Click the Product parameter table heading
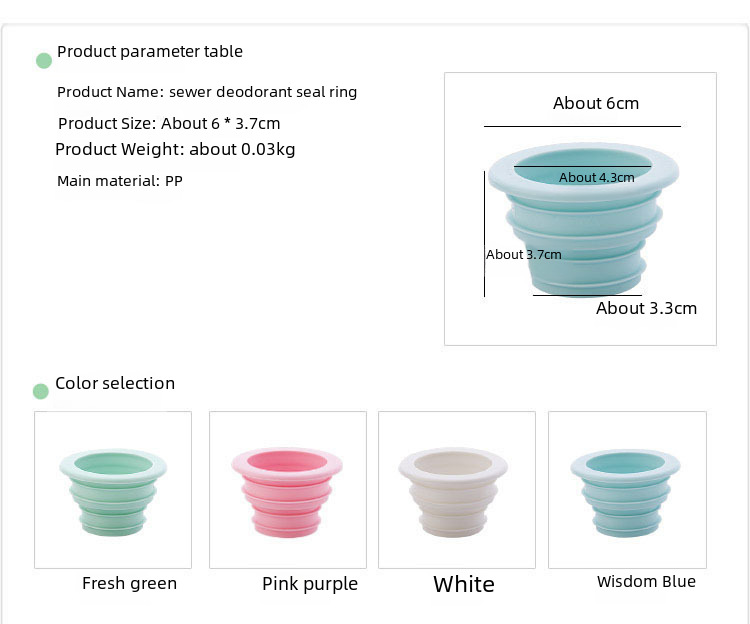Image resolution: width=750 pixels, height=624 pixels. point(150,51)
